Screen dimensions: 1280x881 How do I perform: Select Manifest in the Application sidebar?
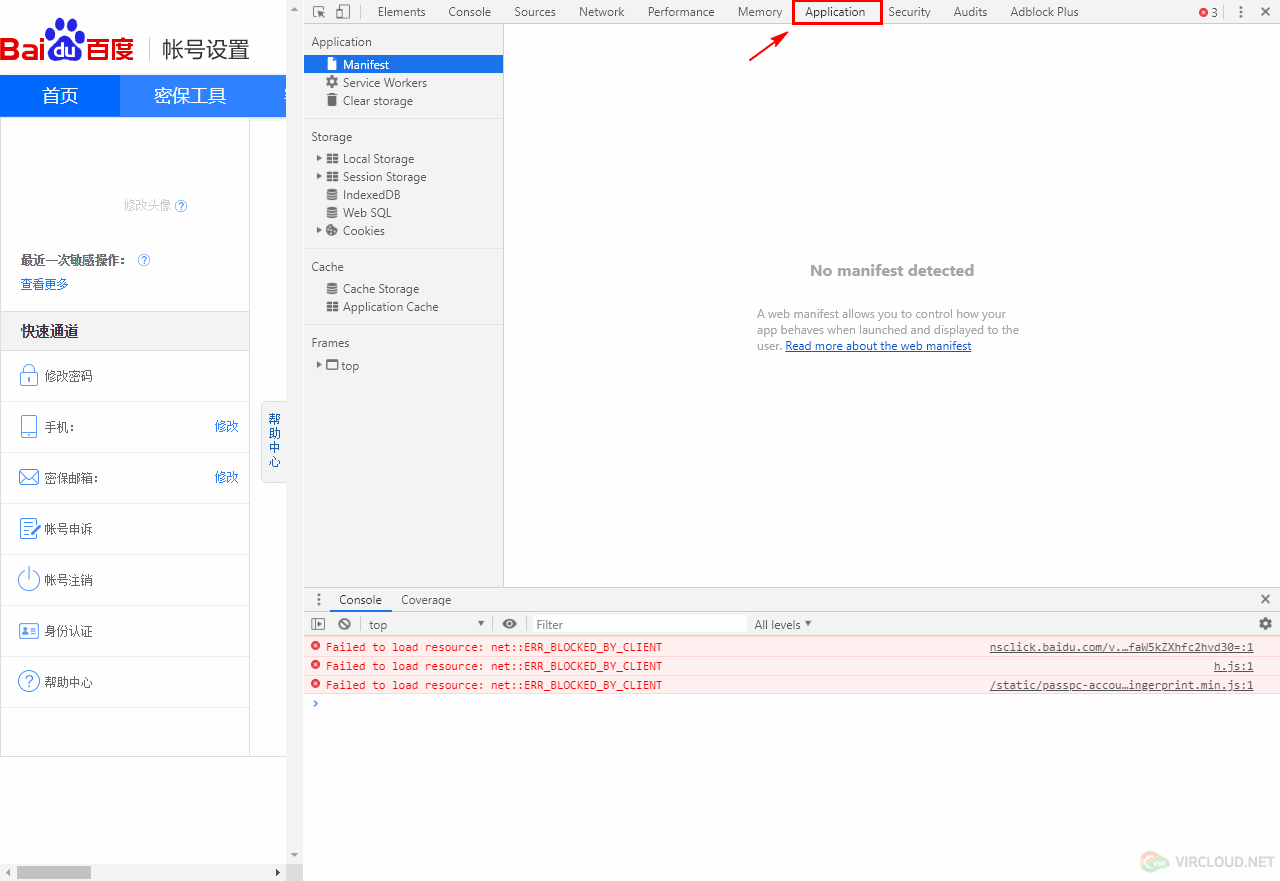point(403,64)
